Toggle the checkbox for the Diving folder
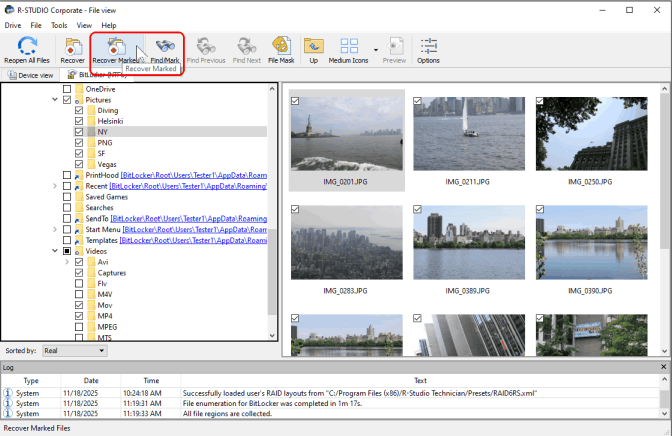The image size is (672, 436). click(x=79, y=110)
